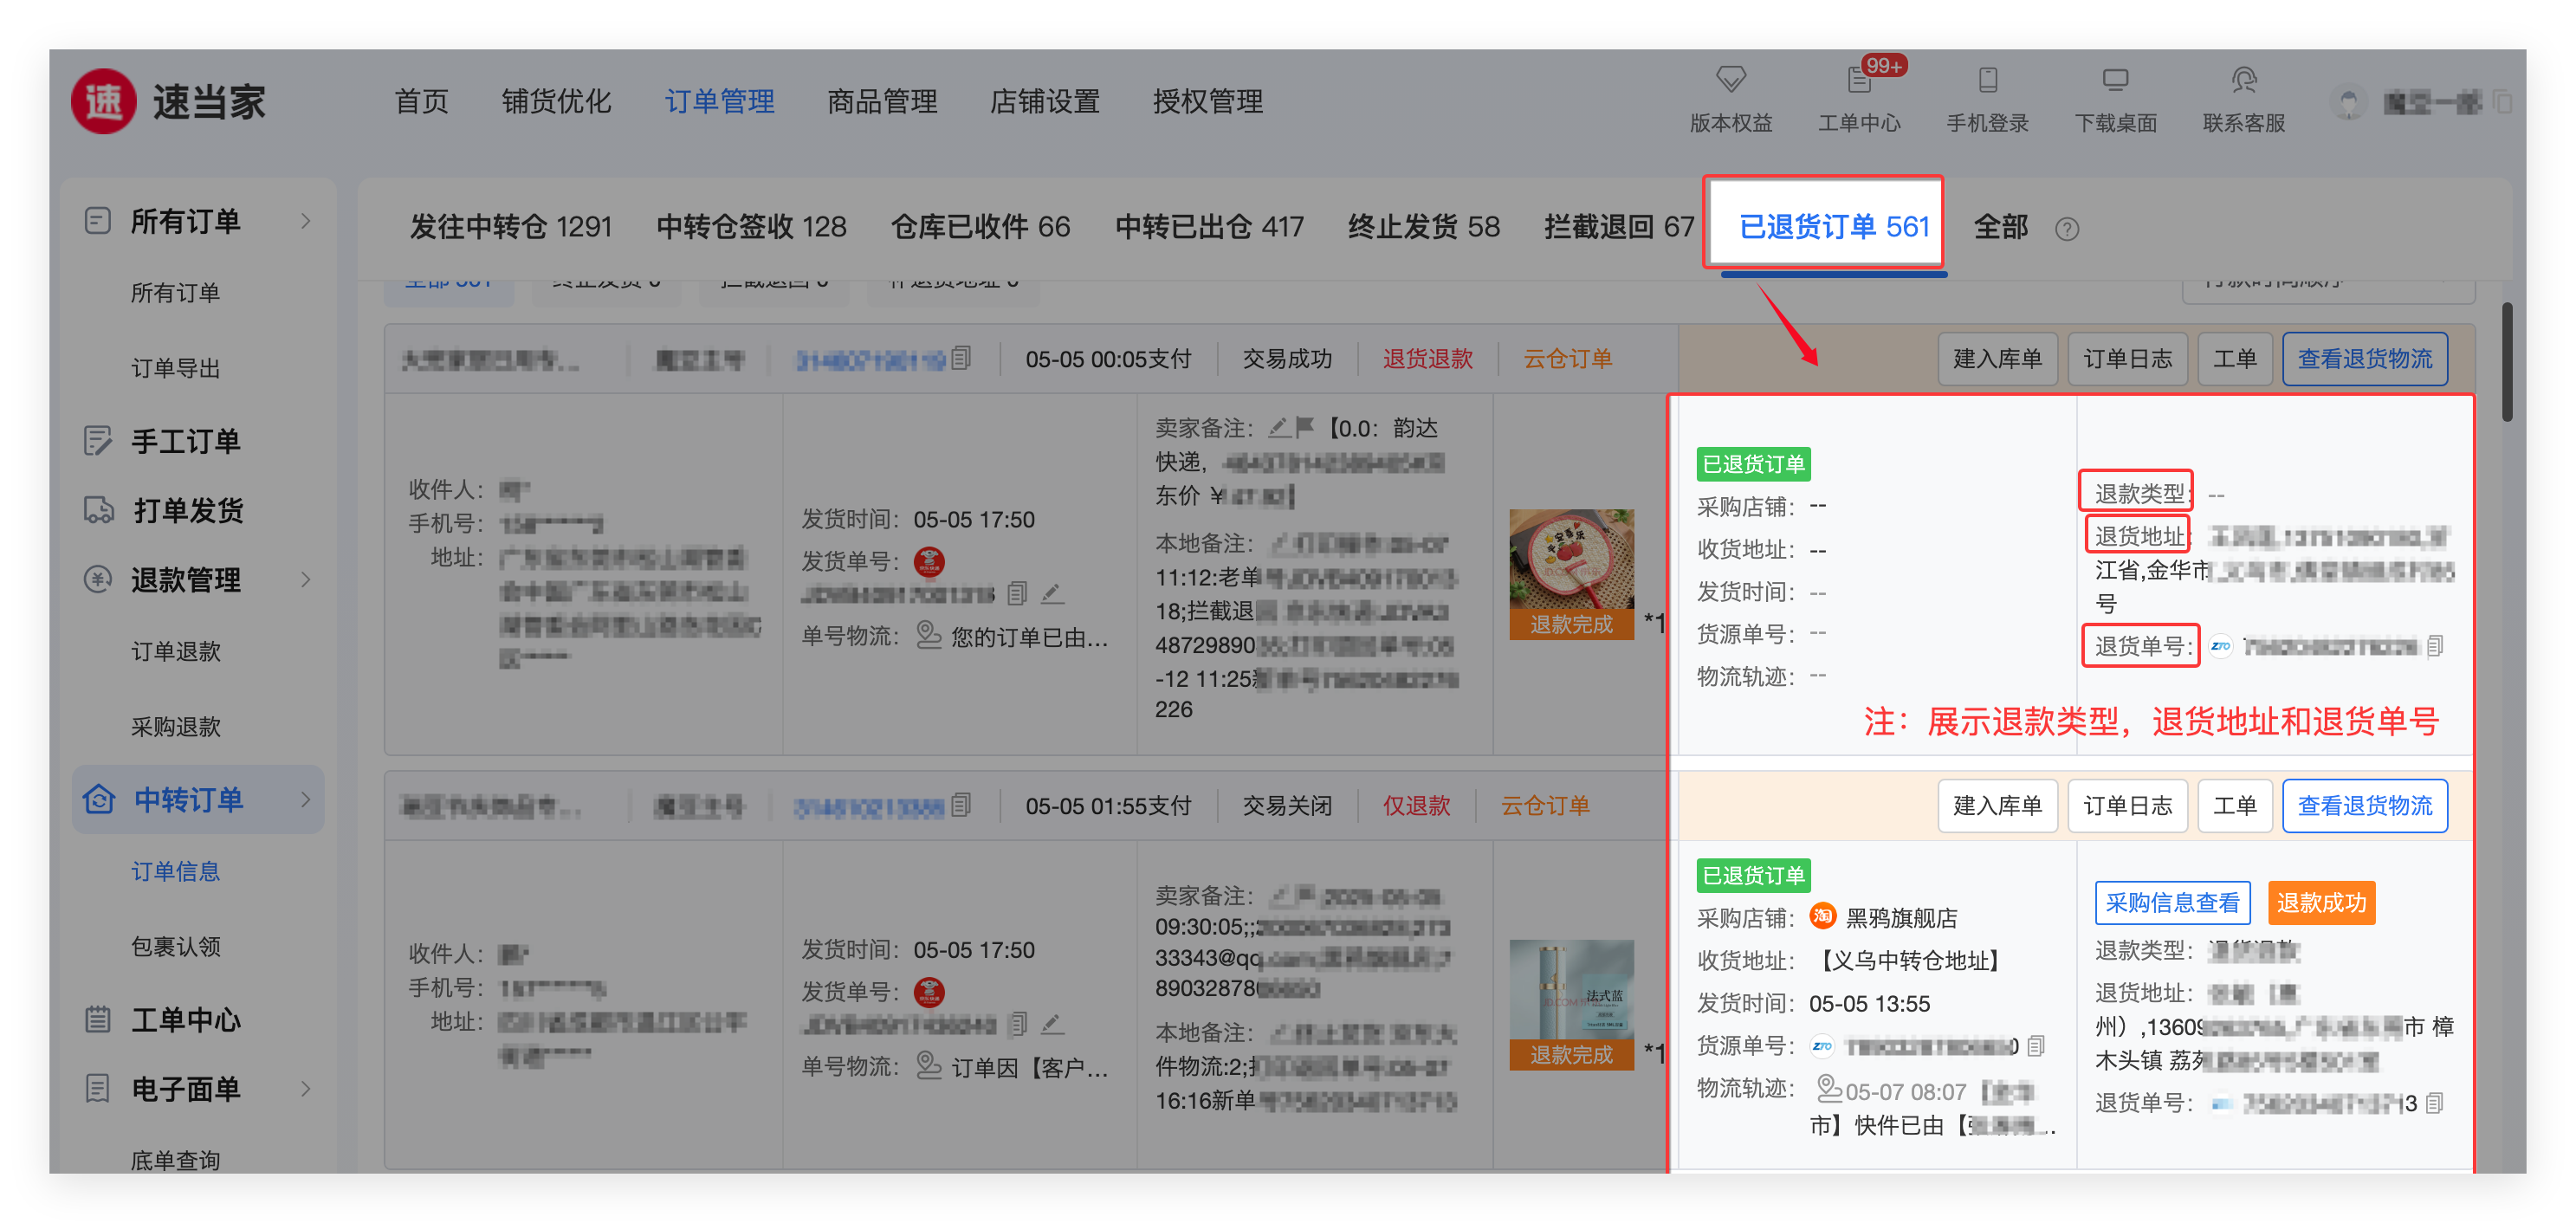Copy the first order's number using copy icon

(961, 358)
